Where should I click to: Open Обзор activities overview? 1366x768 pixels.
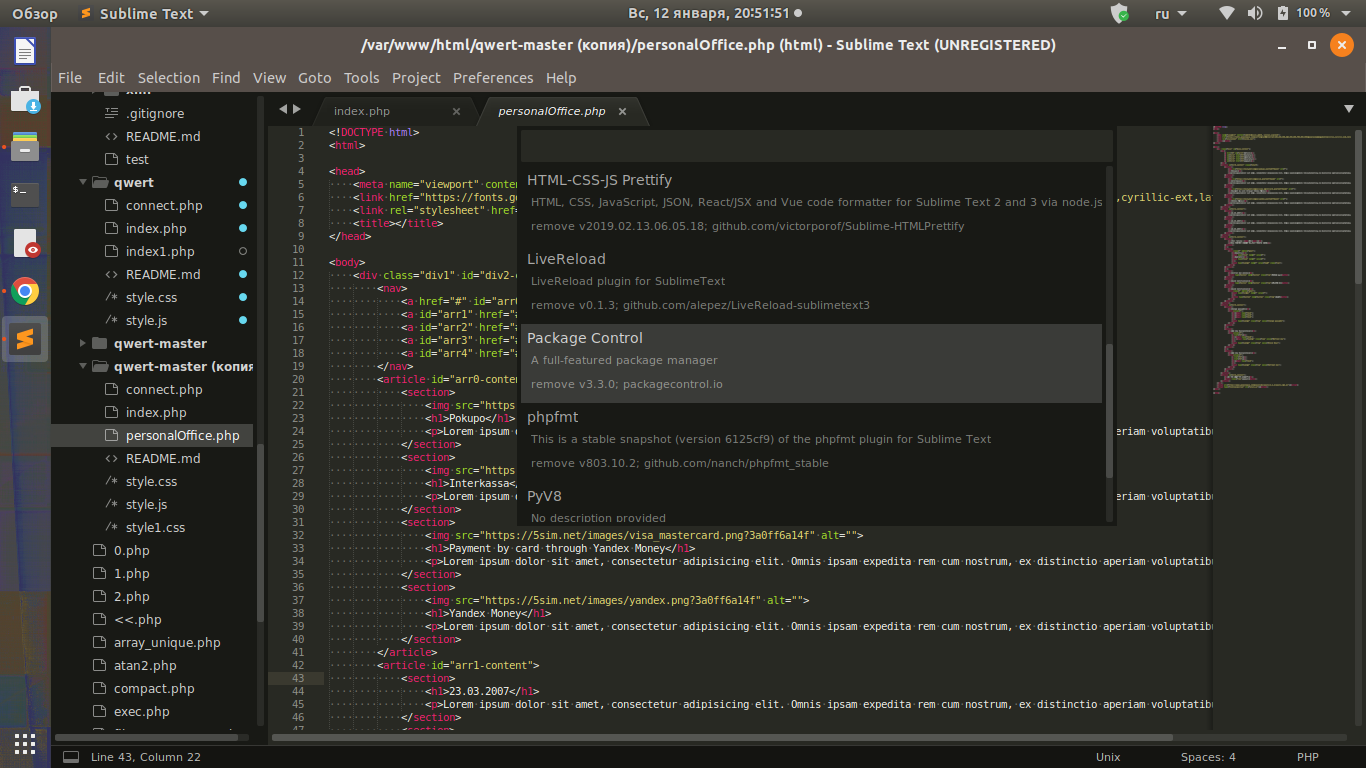pyautogui.click(x=35, y=14)
